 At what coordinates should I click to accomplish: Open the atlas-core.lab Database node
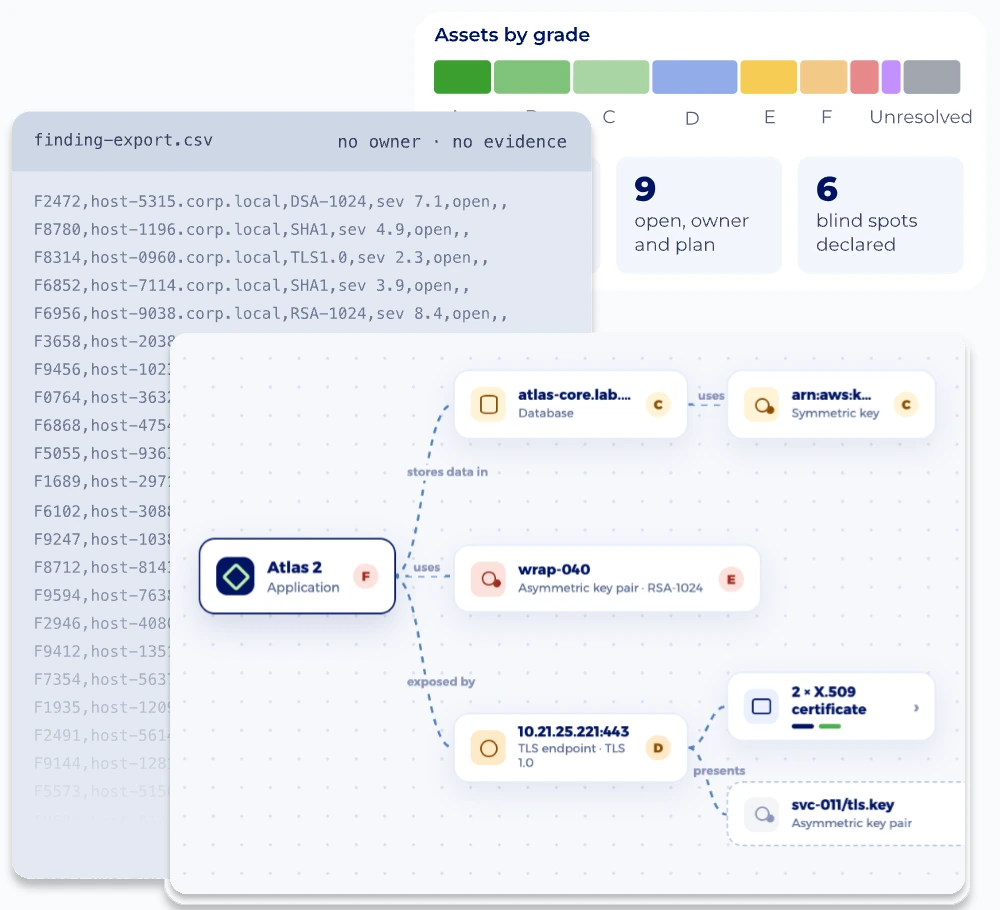pyautogui.click(x=570, y=404)
